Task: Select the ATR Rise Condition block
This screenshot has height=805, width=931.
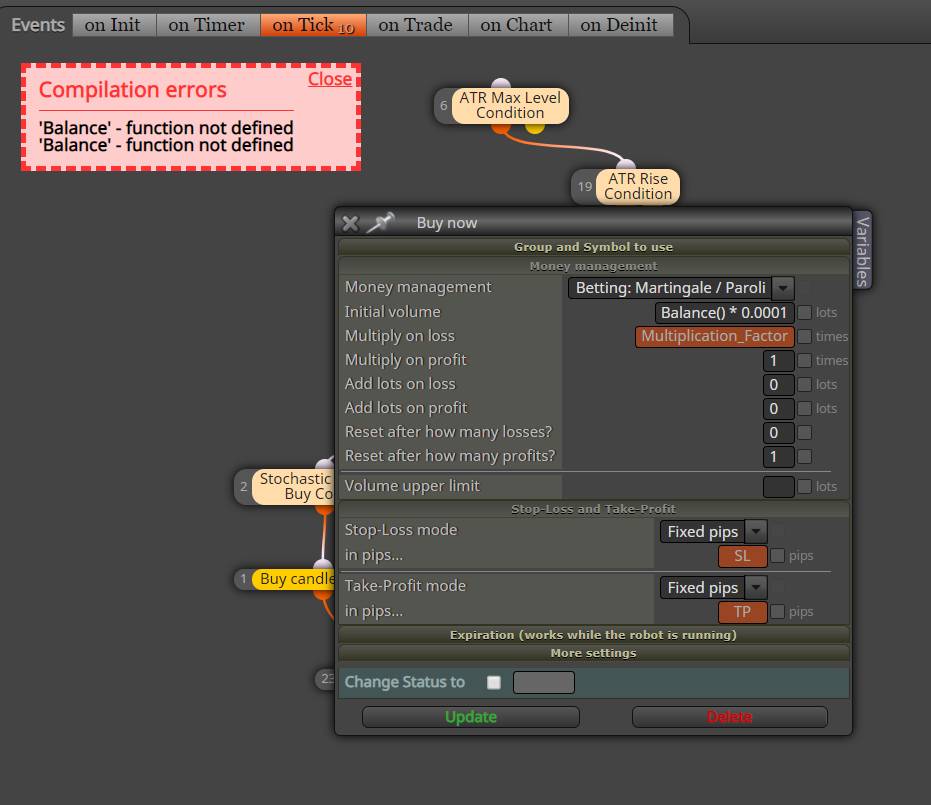Action: (637, 186)
